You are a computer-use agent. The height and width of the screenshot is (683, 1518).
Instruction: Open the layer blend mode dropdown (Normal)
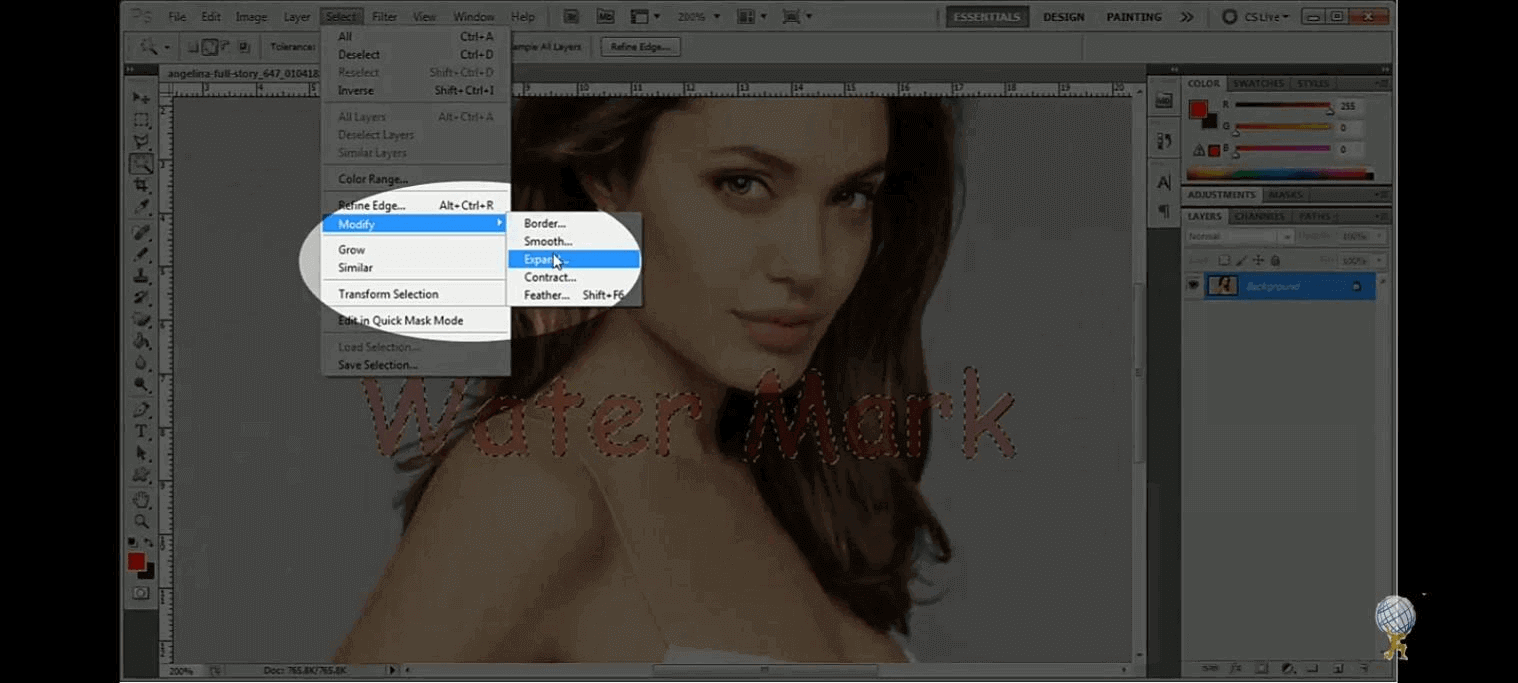pyautogui.click(x=1239, y=237)
